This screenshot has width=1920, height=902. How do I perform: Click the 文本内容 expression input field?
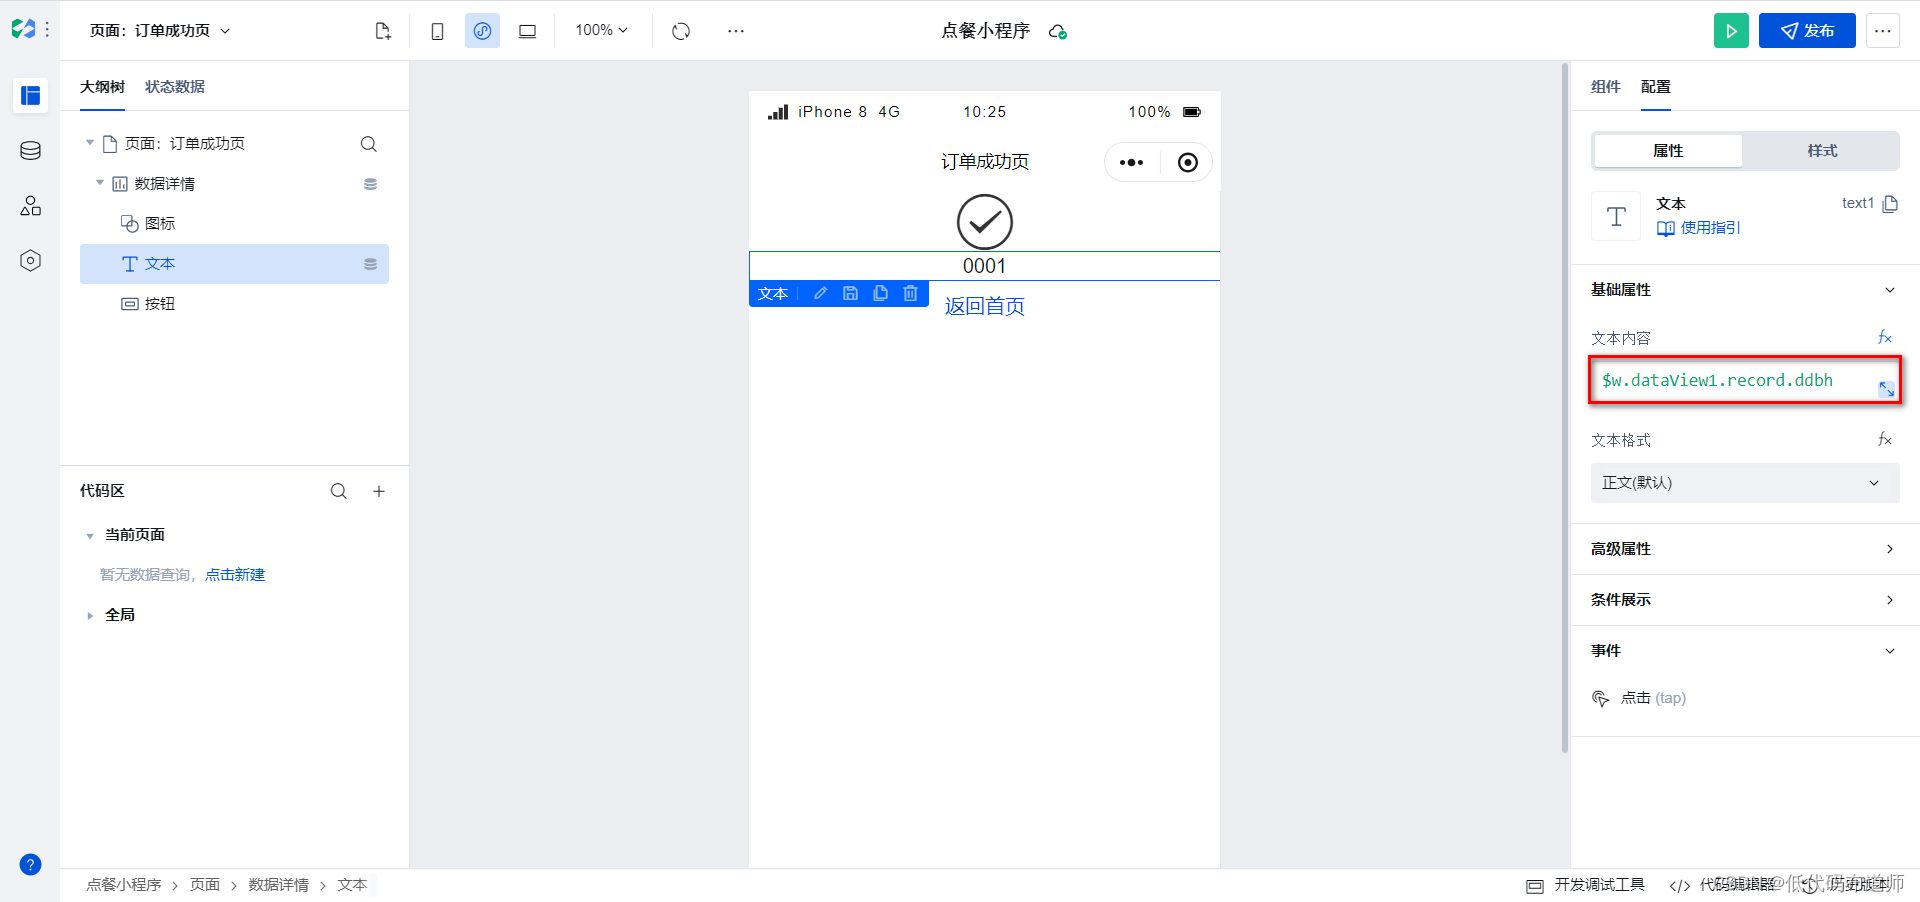(x=1745, y=381)
